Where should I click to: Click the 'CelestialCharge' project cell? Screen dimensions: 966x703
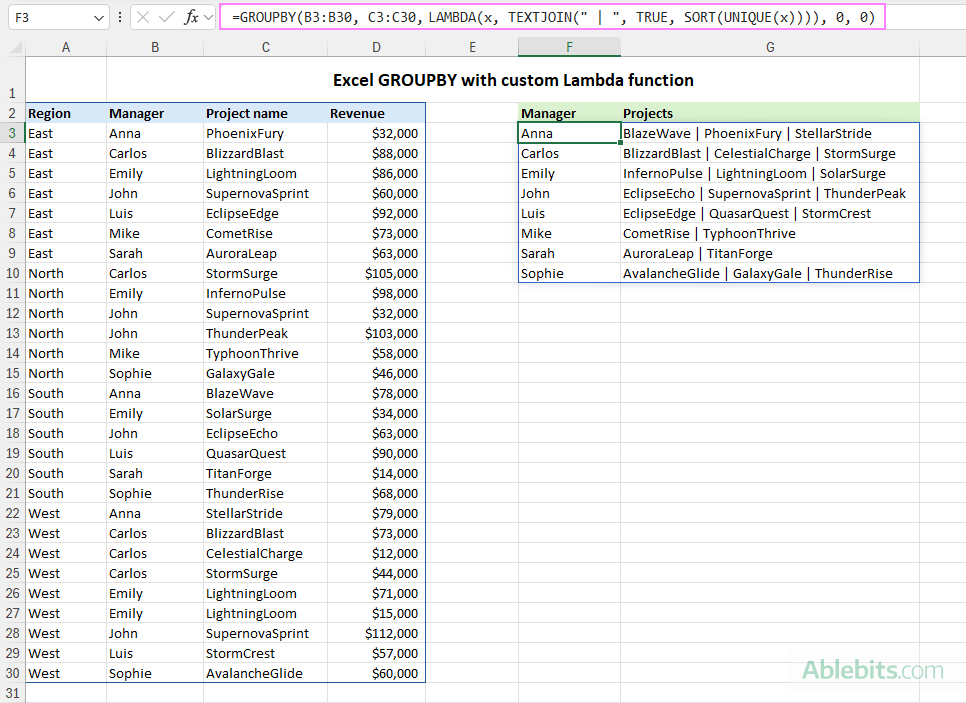click(x=266, y=553)
